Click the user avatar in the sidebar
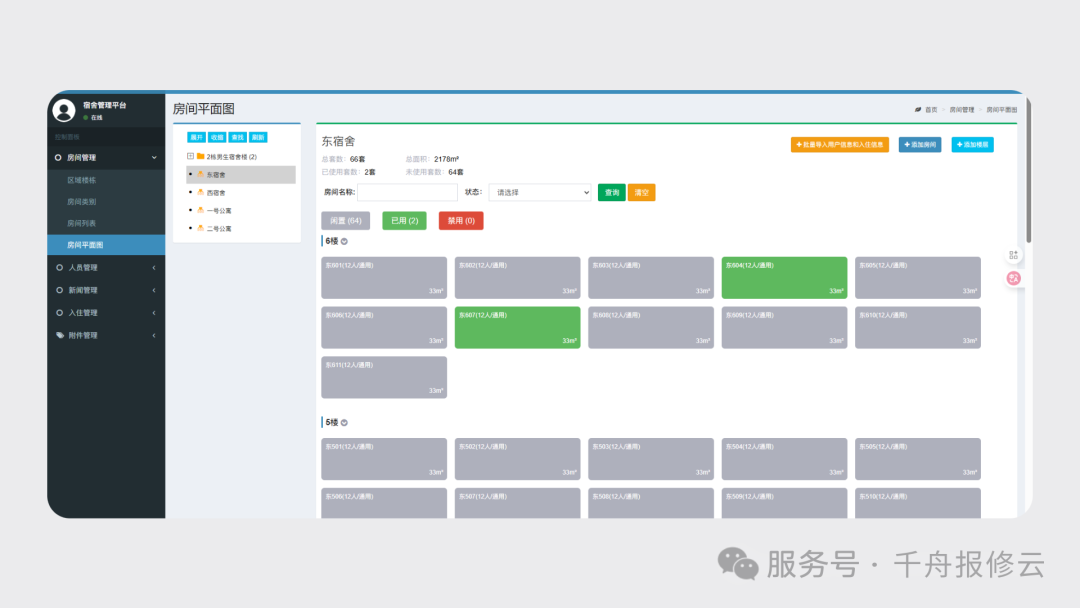The height and width of the screenshot is (608, 1080). [64, 110]
